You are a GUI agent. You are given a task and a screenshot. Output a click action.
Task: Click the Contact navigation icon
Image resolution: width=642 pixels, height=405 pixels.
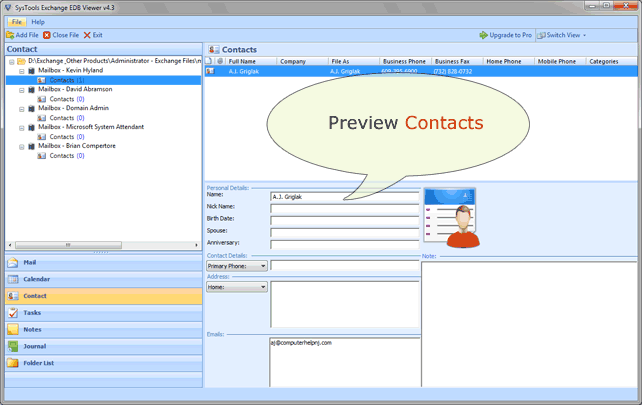click(x=13, y=296)
